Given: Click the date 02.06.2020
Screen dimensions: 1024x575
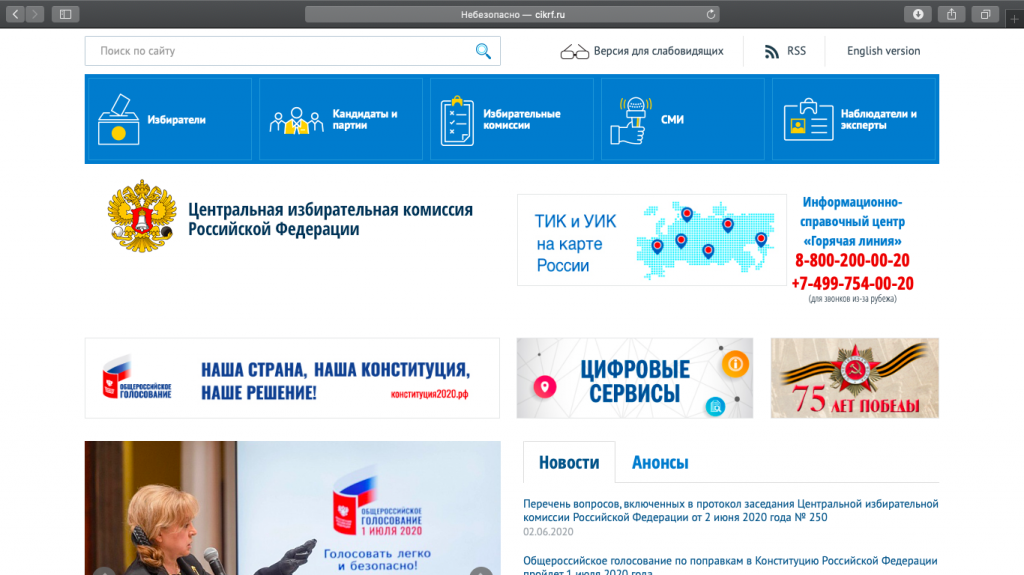Looking at the screenshot, I should tap(548, 532).
